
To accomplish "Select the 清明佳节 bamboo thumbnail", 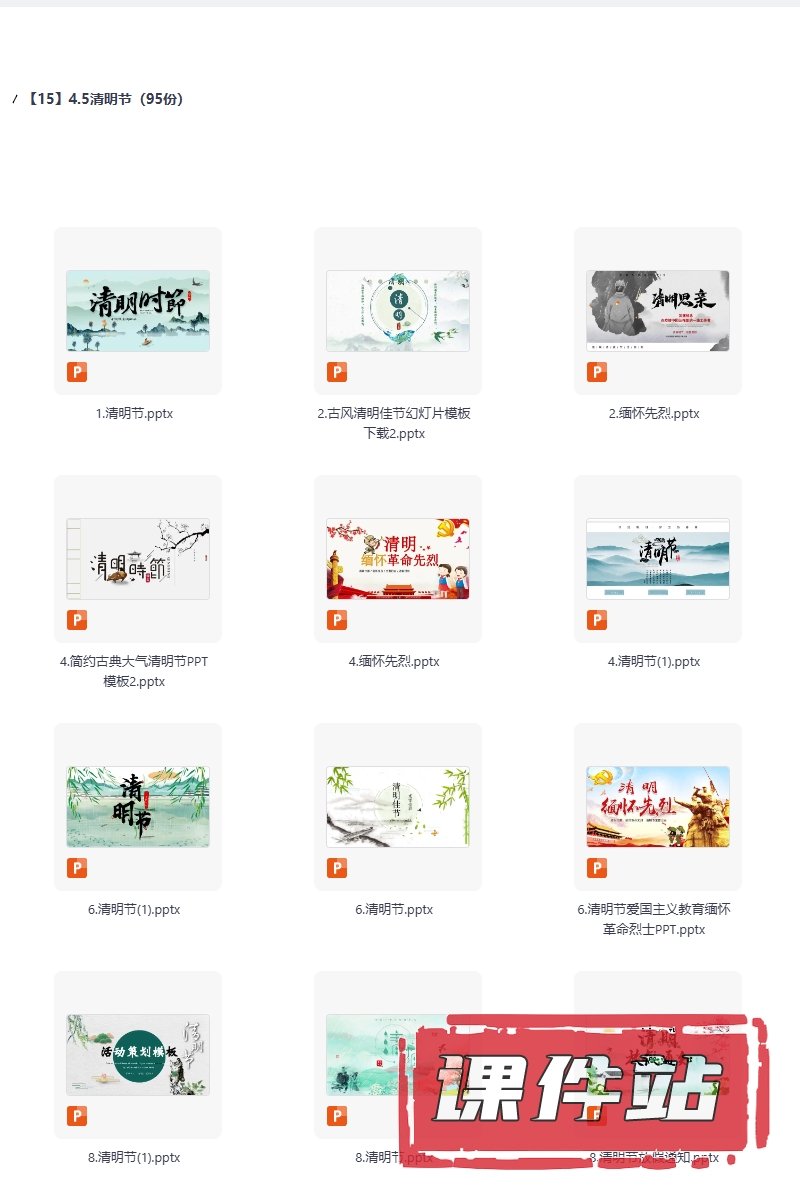I will [x=398, y=806].
